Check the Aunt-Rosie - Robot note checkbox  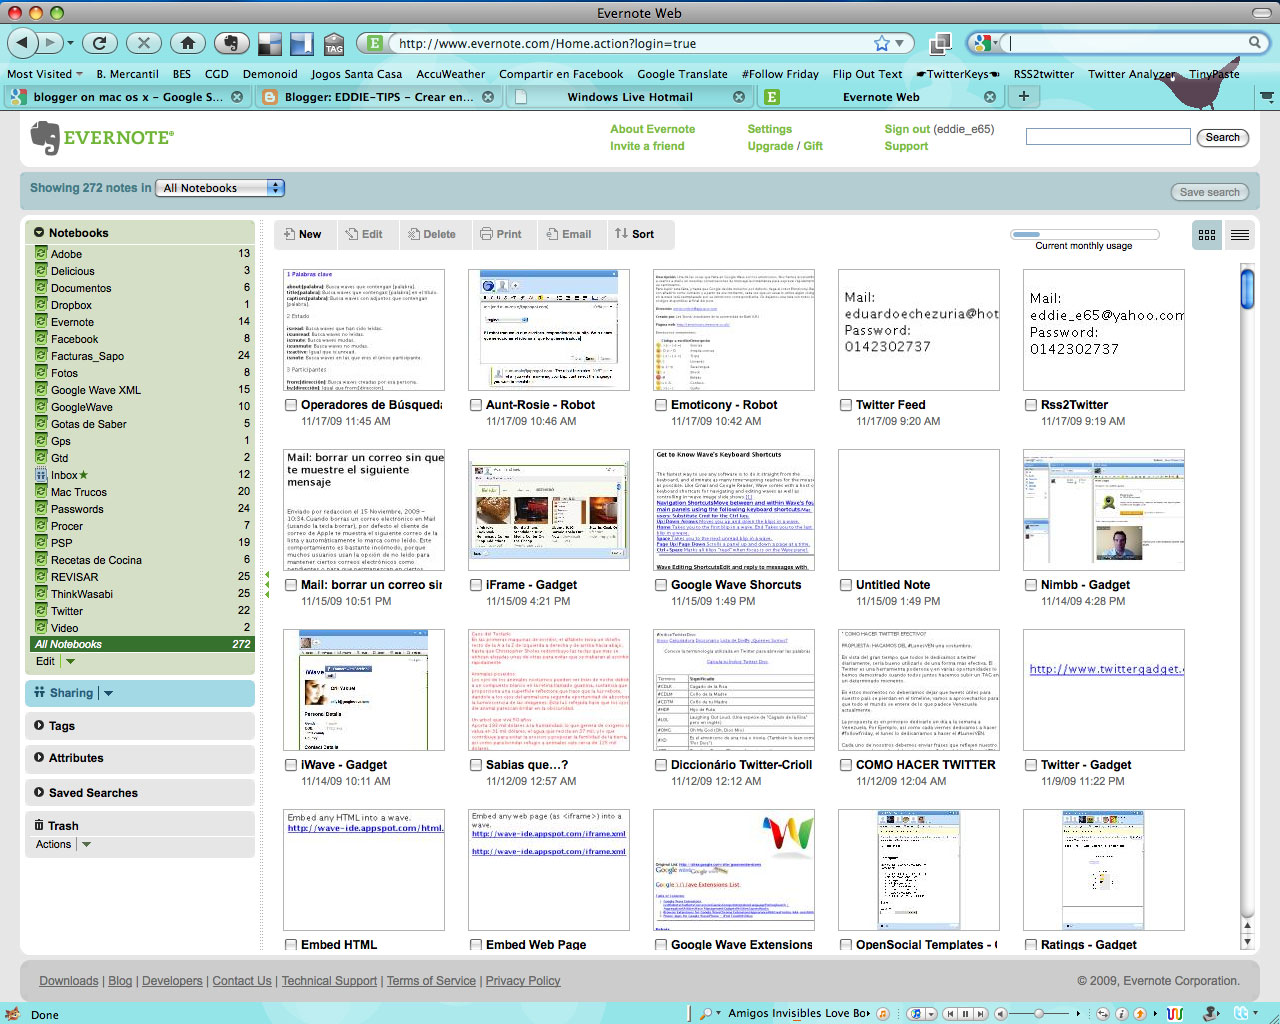click(476, 405)
